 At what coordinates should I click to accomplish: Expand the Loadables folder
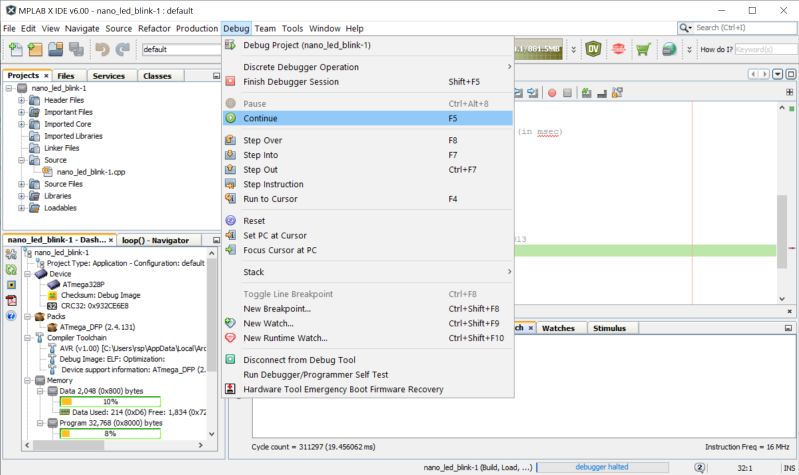point(21,208)
